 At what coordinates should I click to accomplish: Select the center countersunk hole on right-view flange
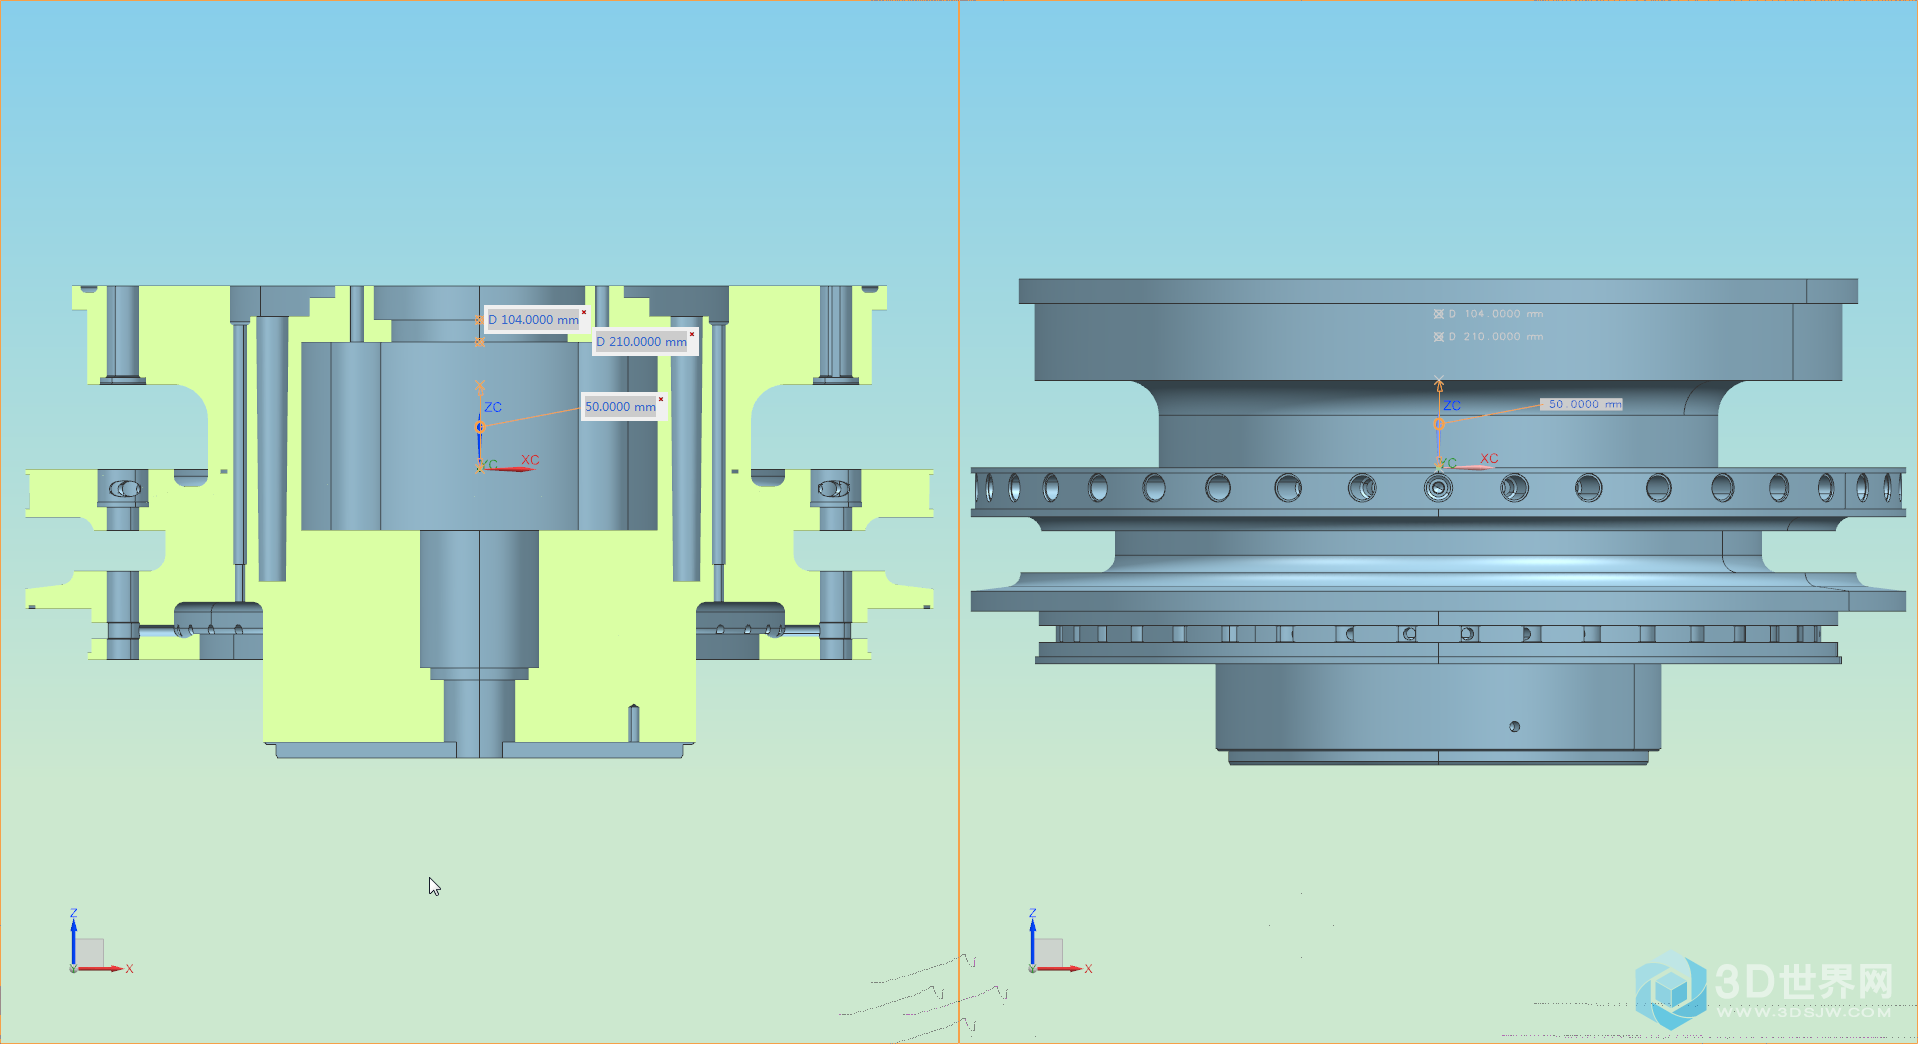[1438, 488]
